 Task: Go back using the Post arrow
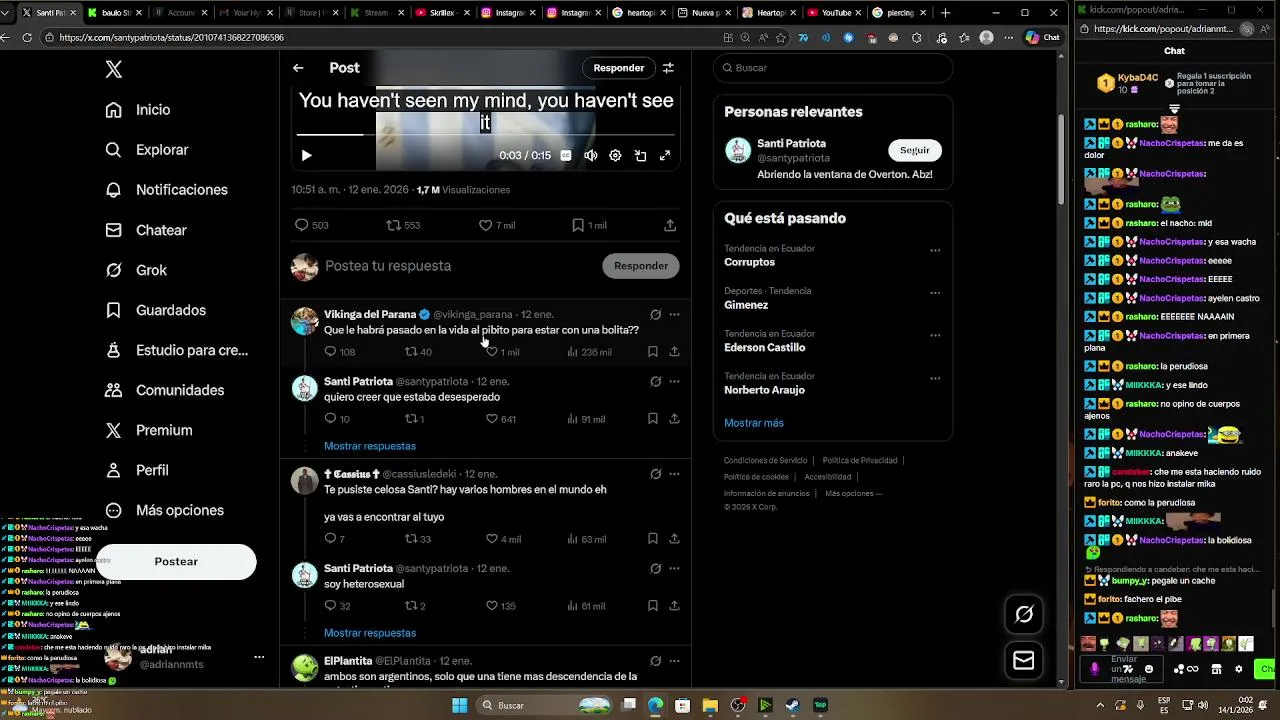(298, 68)
